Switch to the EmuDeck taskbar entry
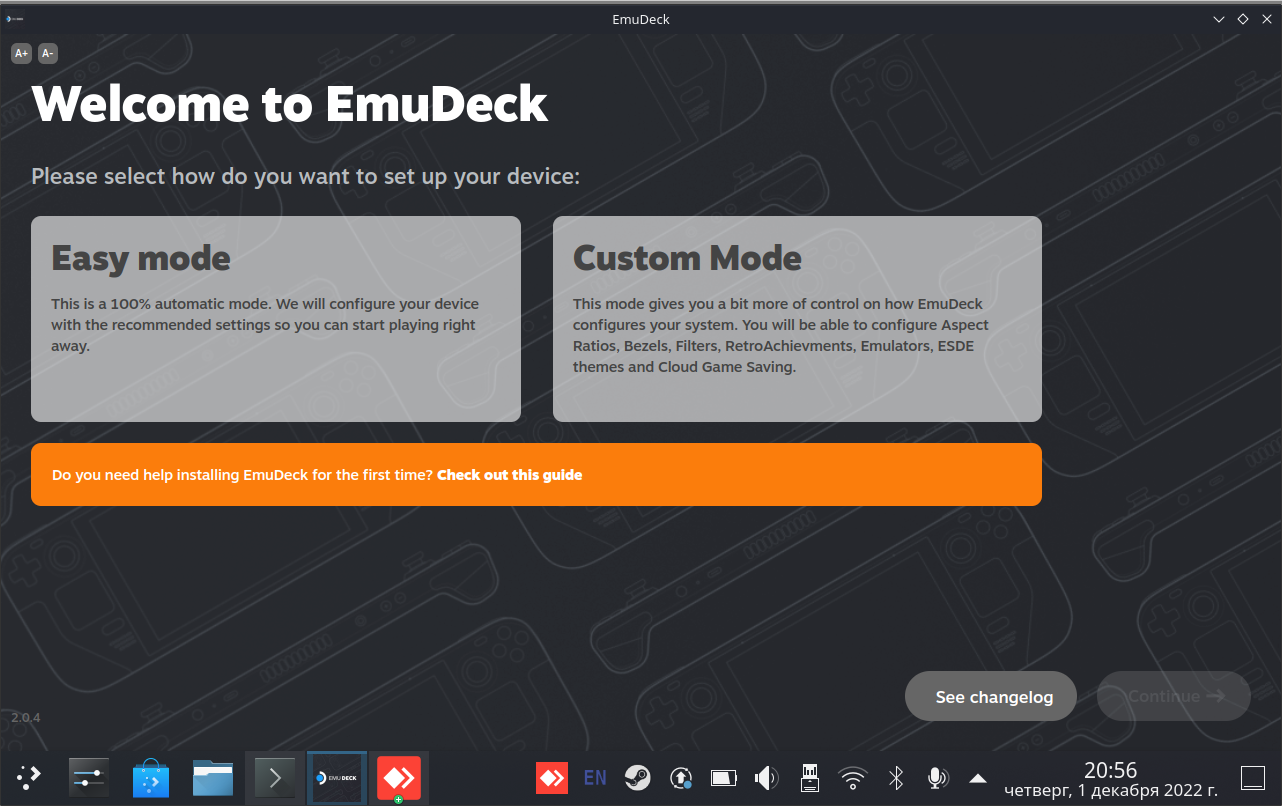Viewport: 1282px width, 806px height. click(337, 777)
